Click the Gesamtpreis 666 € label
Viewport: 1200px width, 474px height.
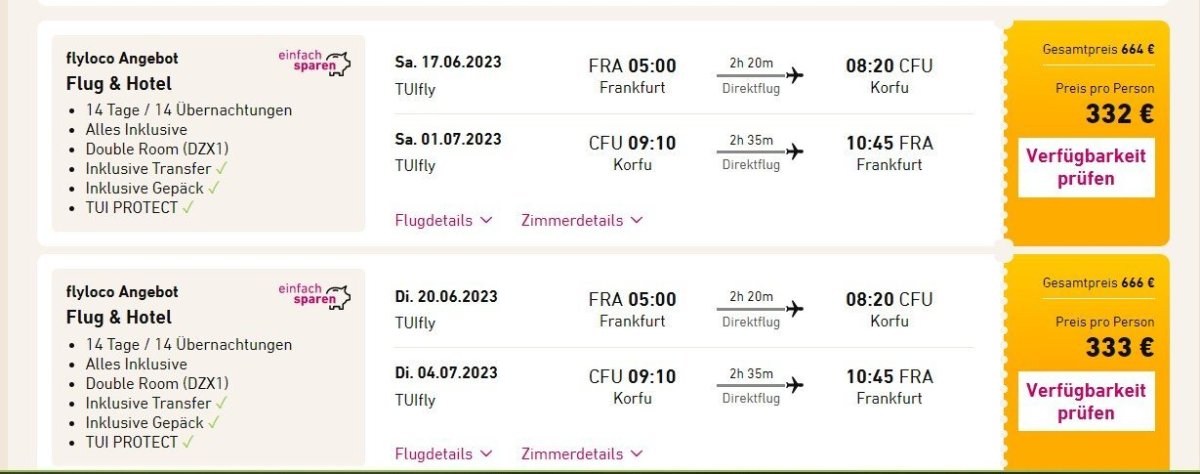coord(1098,283)
